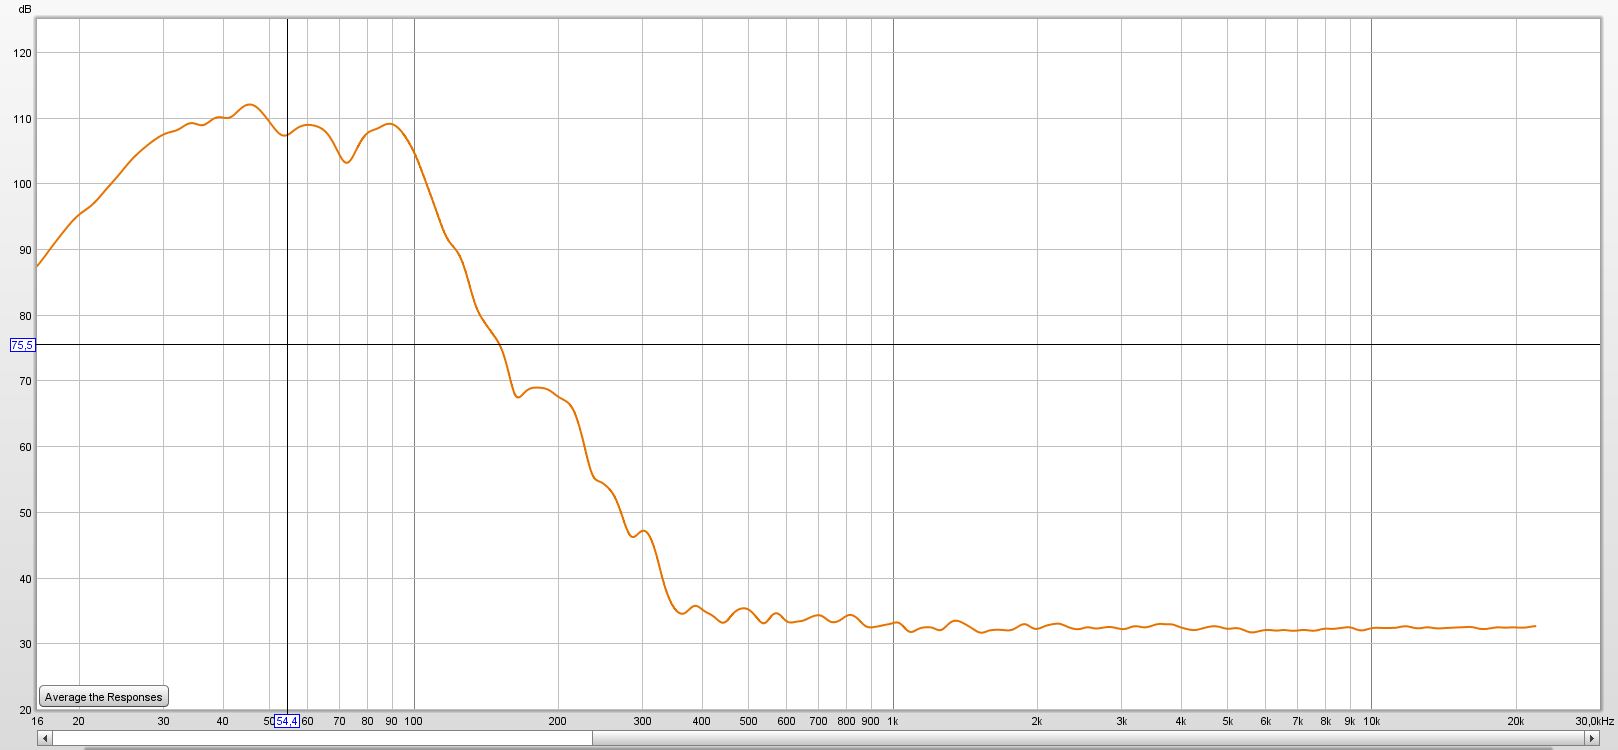Click the 200 frequency axis label

(x=557, y=721)
